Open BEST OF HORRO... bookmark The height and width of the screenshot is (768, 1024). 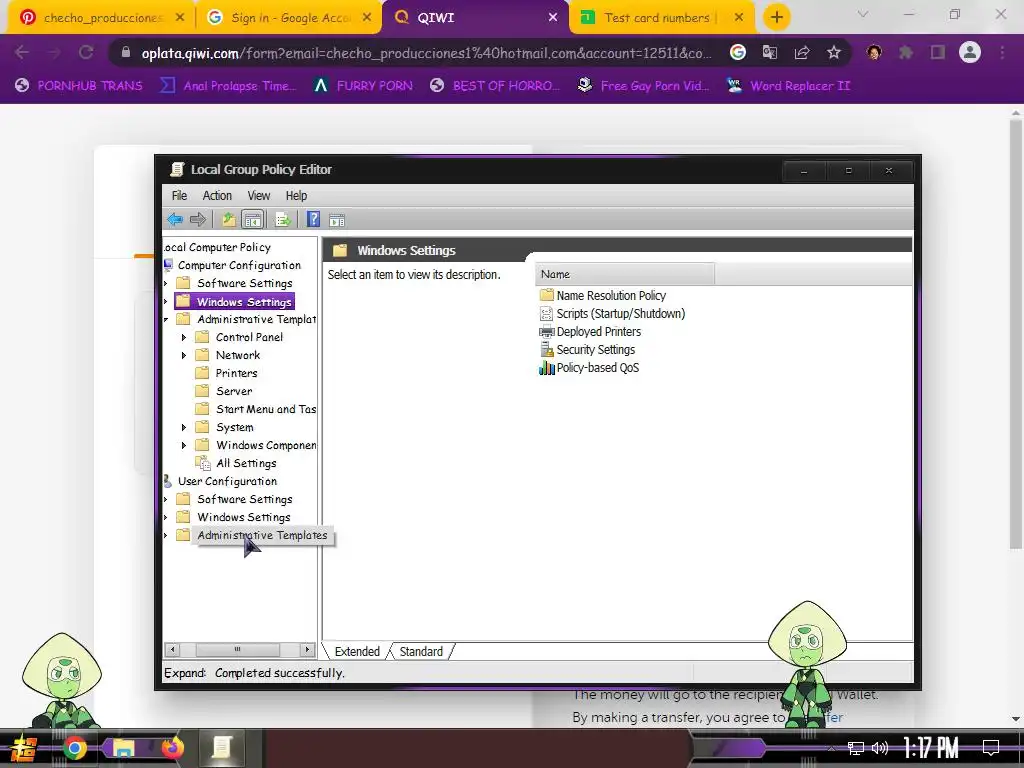[x=495, y=86]
